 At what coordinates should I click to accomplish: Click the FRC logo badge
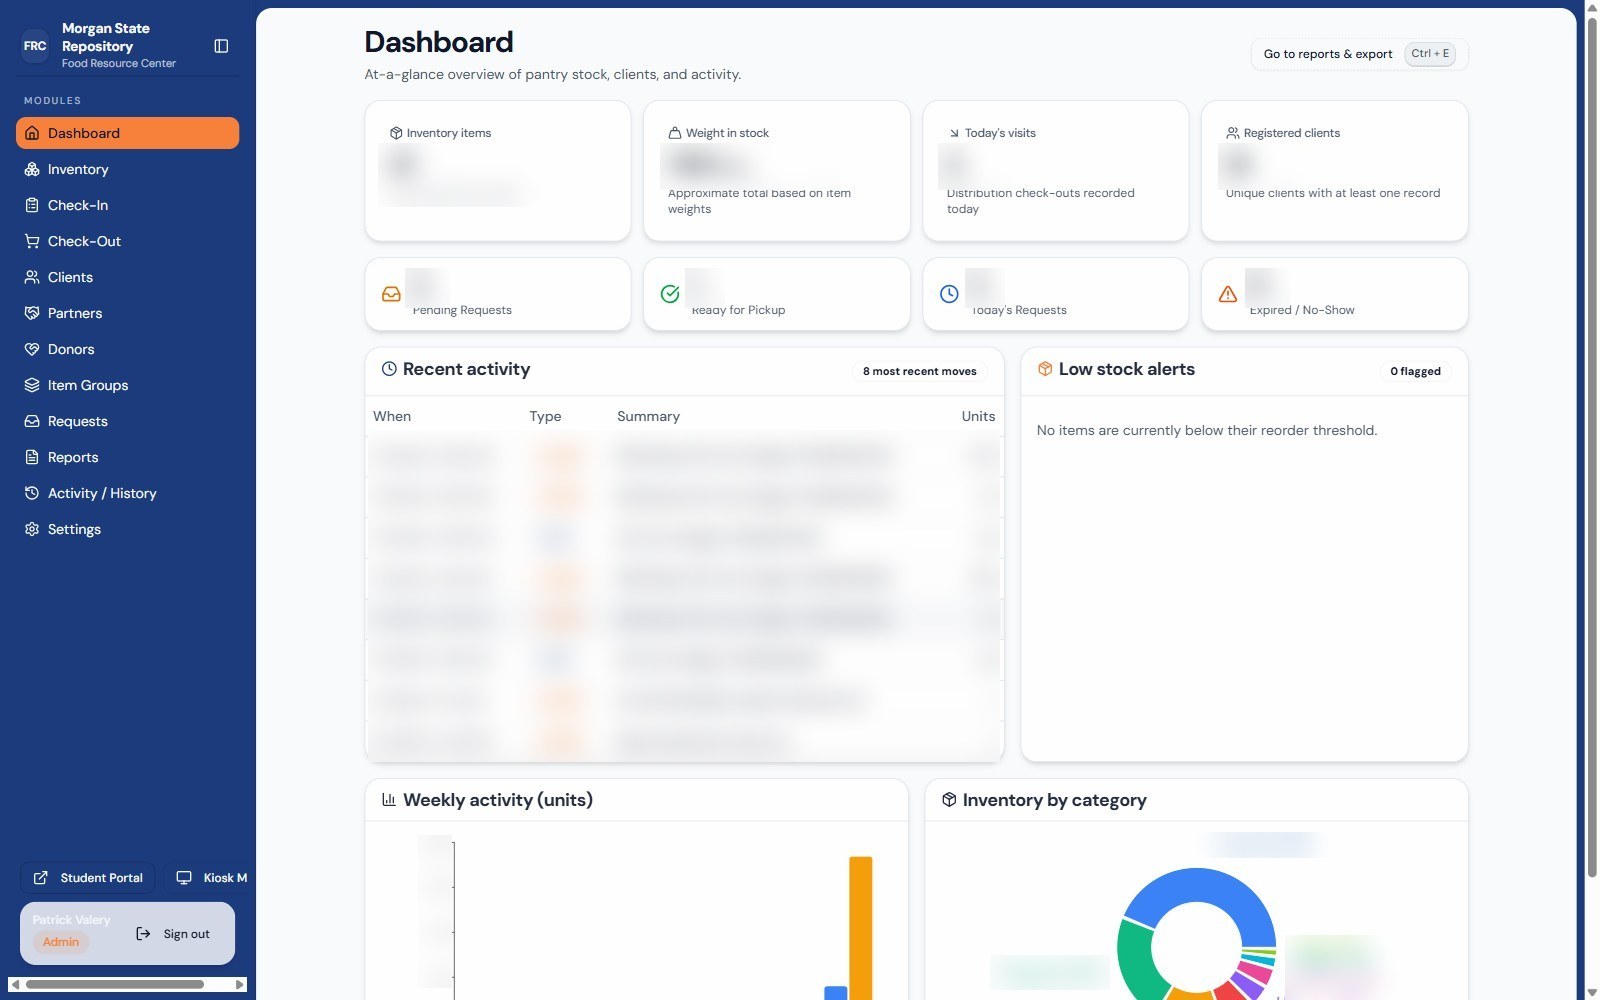coord(35,46)
